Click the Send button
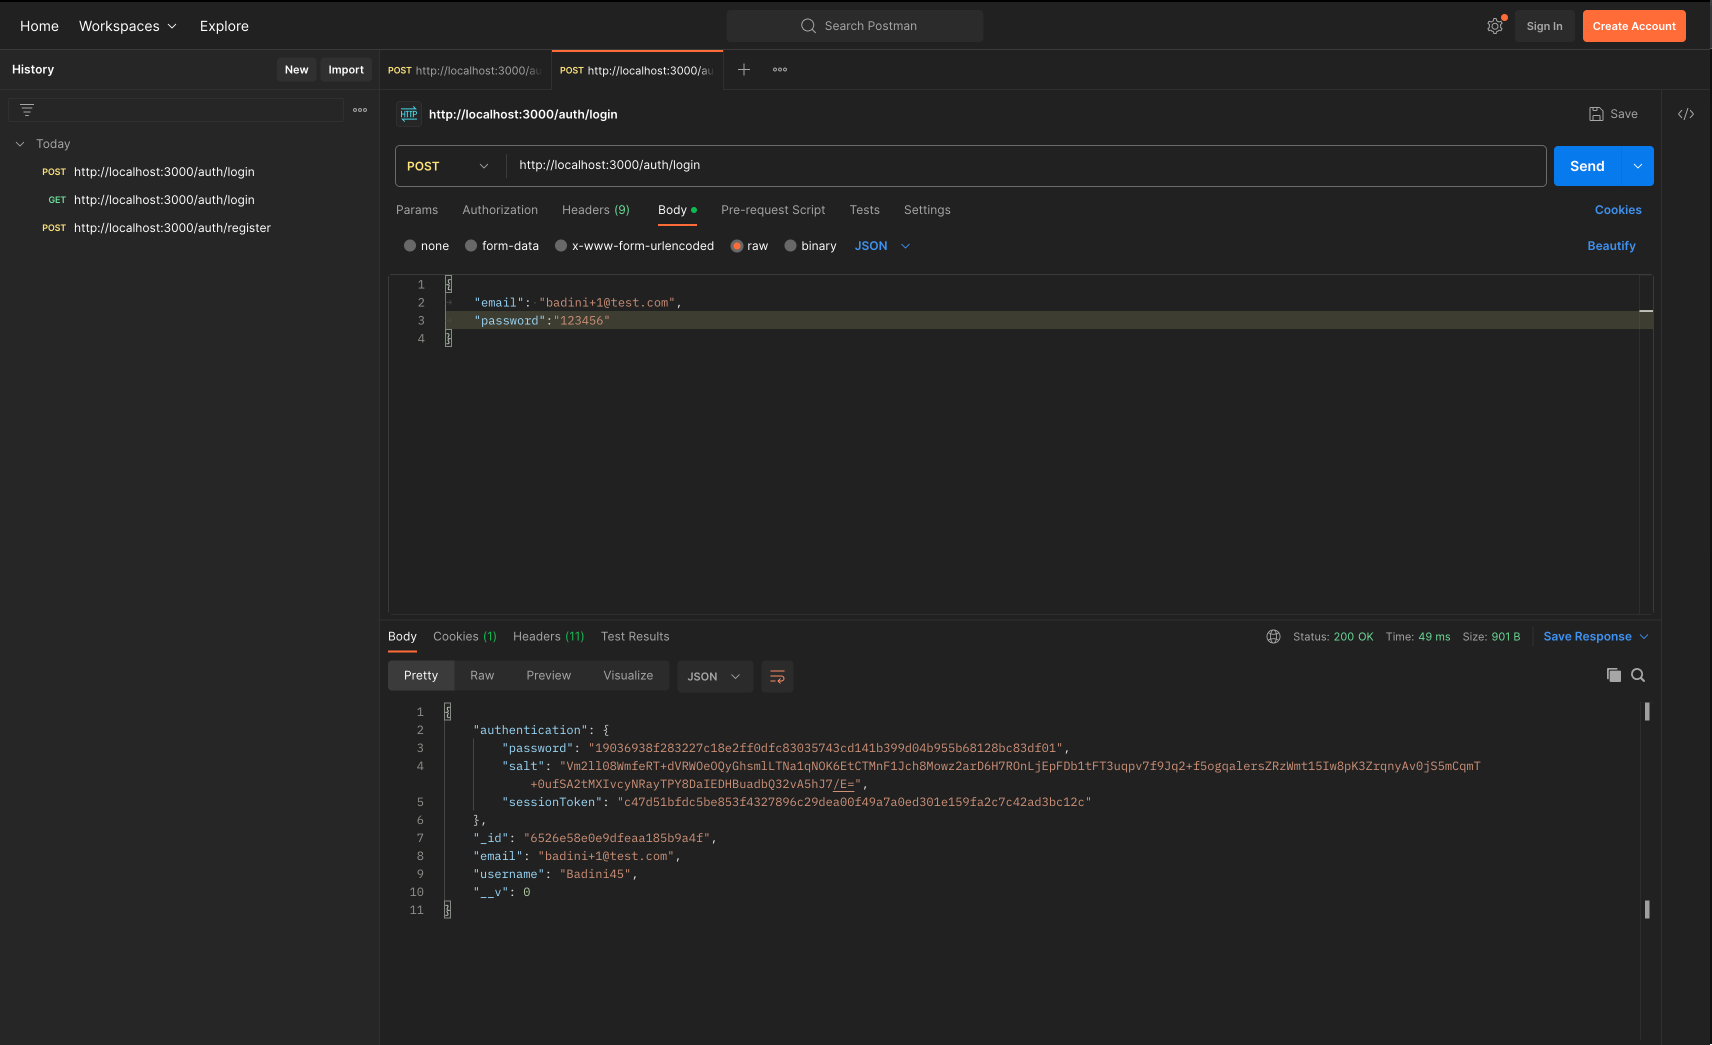1712x1045 pixels. pyautogui.click(x=1587, y=166)
